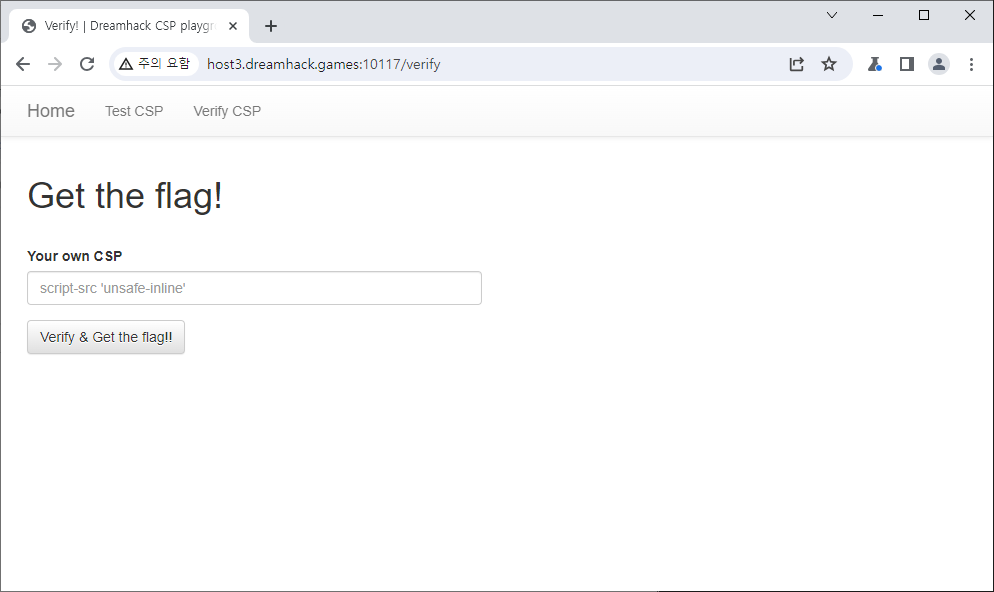Reload the current page
This screenshot has height=592, width=994.
click(x=87, y=64)
